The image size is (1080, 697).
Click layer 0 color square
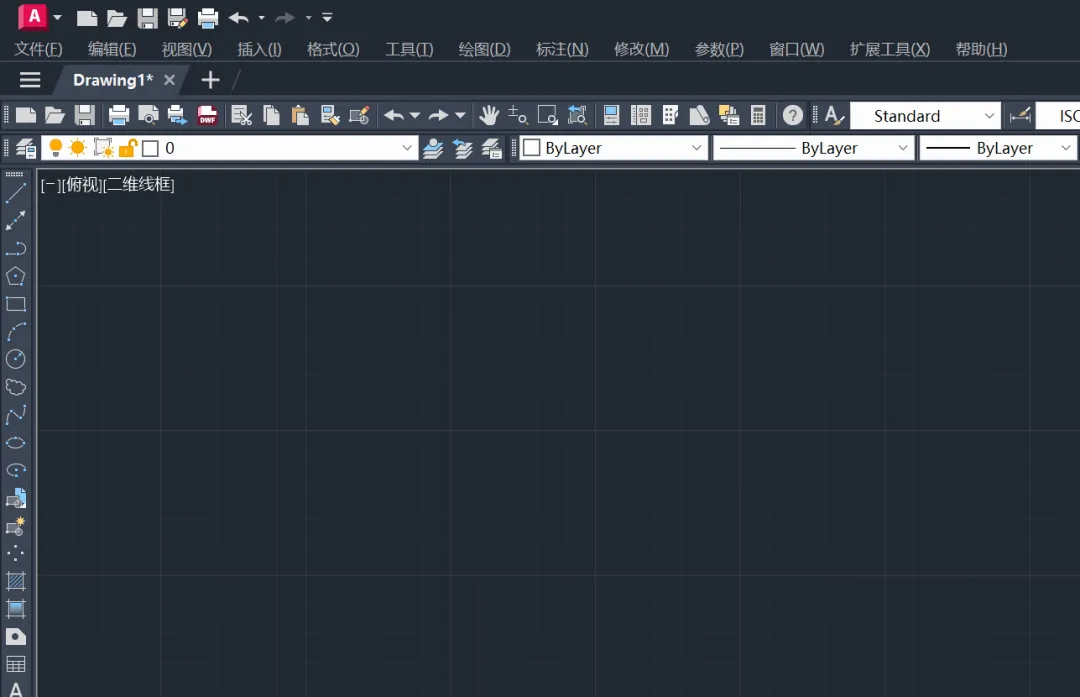pos(150,148)
